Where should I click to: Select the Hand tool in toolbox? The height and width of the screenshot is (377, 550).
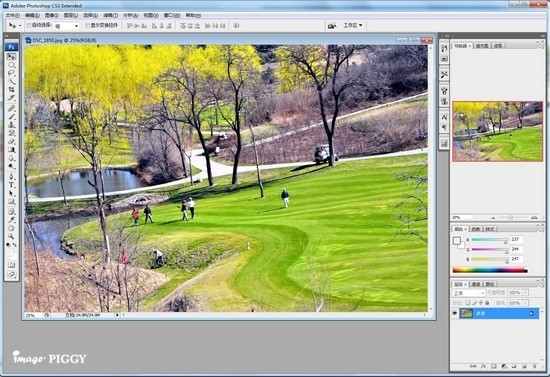pos(11,228)
